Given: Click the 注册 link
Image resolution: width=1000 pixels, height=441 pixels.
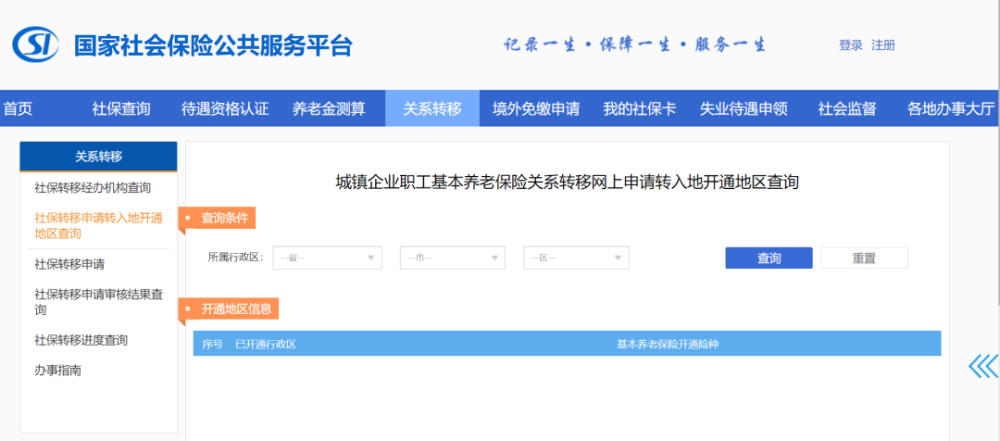Looking at the screenshot, I should (883, 45).
